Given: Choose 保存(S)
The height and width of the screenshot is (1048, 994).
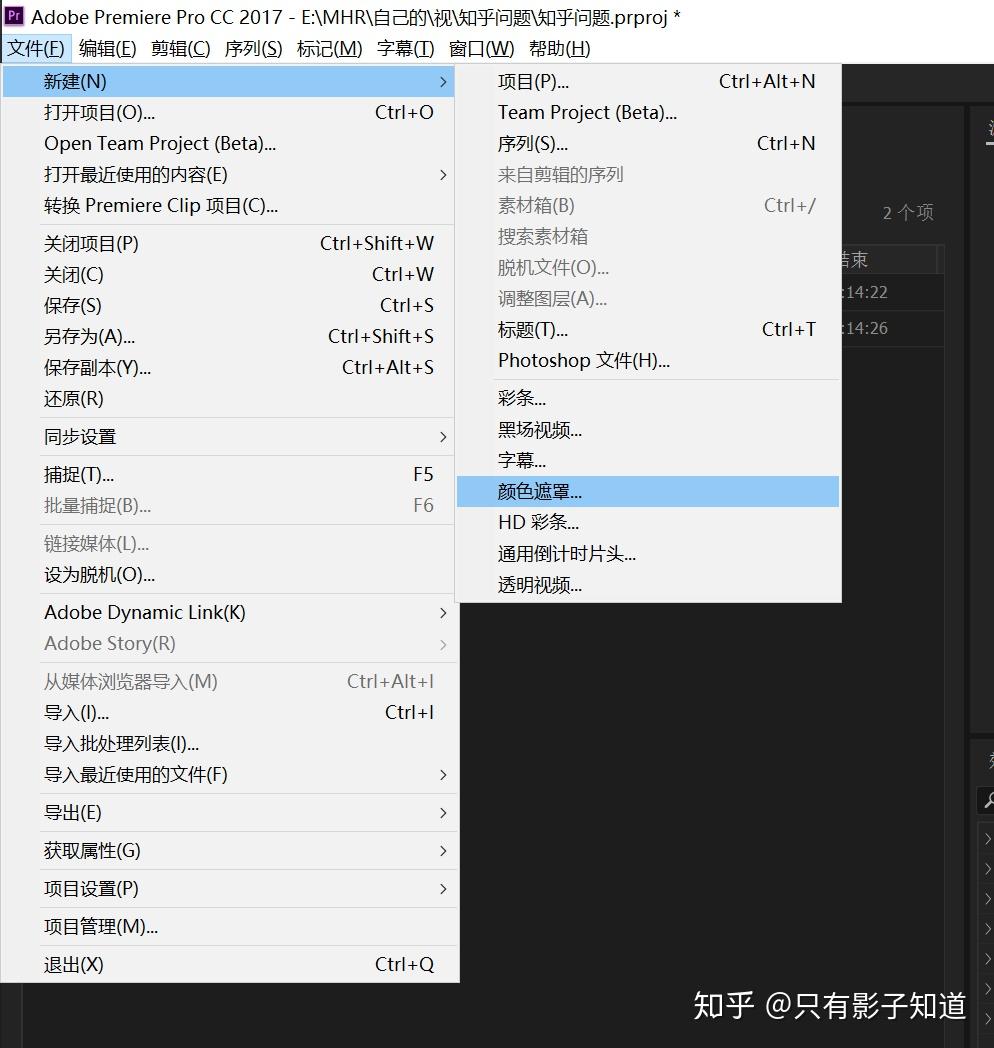Looking at the screenshot, I should click(x=229, y=305).
